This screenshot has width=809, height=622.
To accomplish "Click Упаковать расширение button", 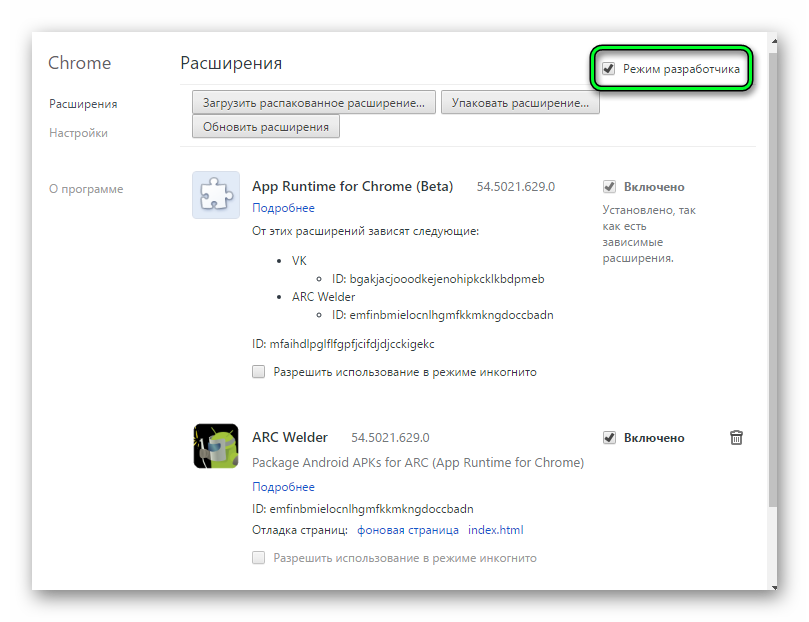I will click(520, 103).
